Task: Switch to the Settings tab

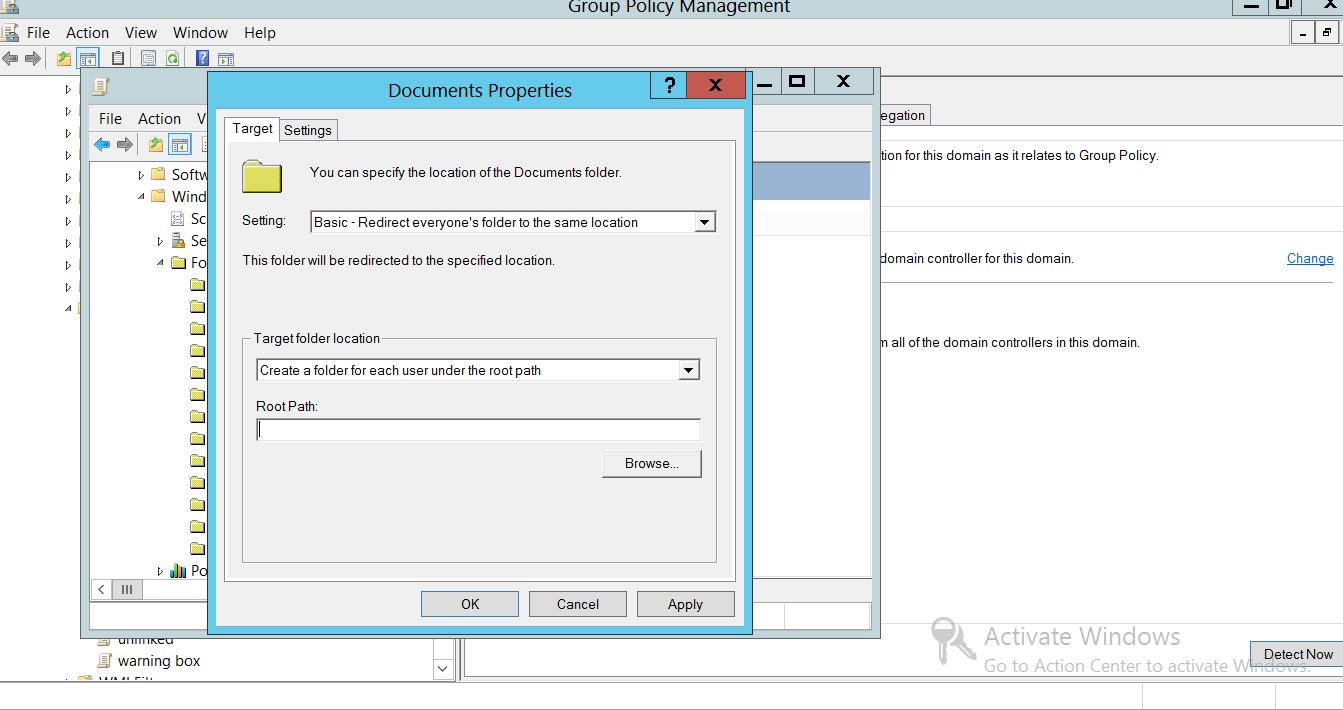Action: click(x=307, y=130)
